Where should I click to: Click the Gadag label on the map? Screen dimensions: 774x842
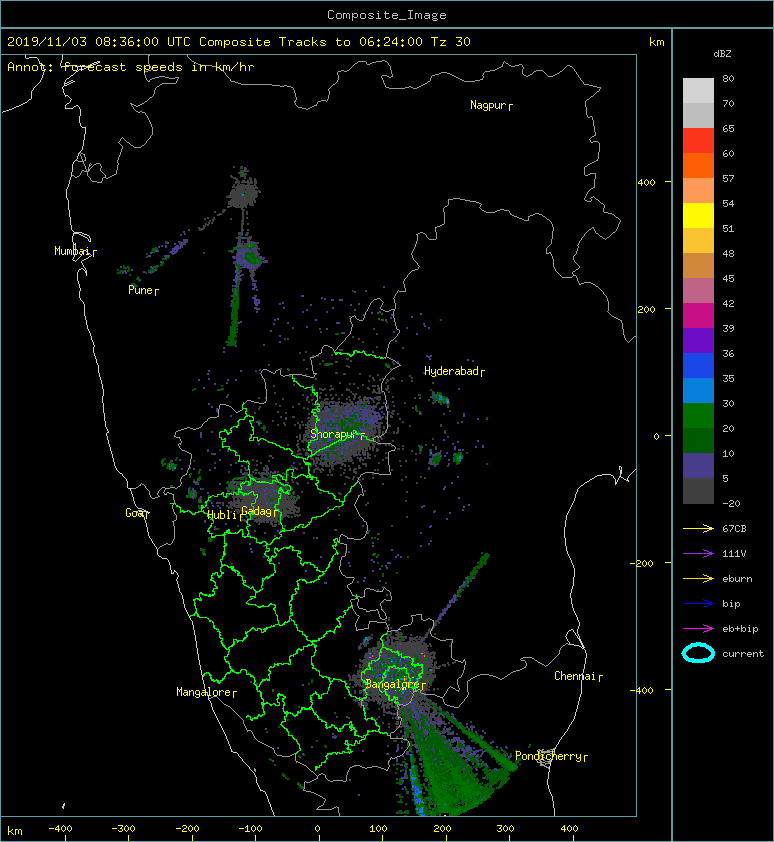pos(257,511)
